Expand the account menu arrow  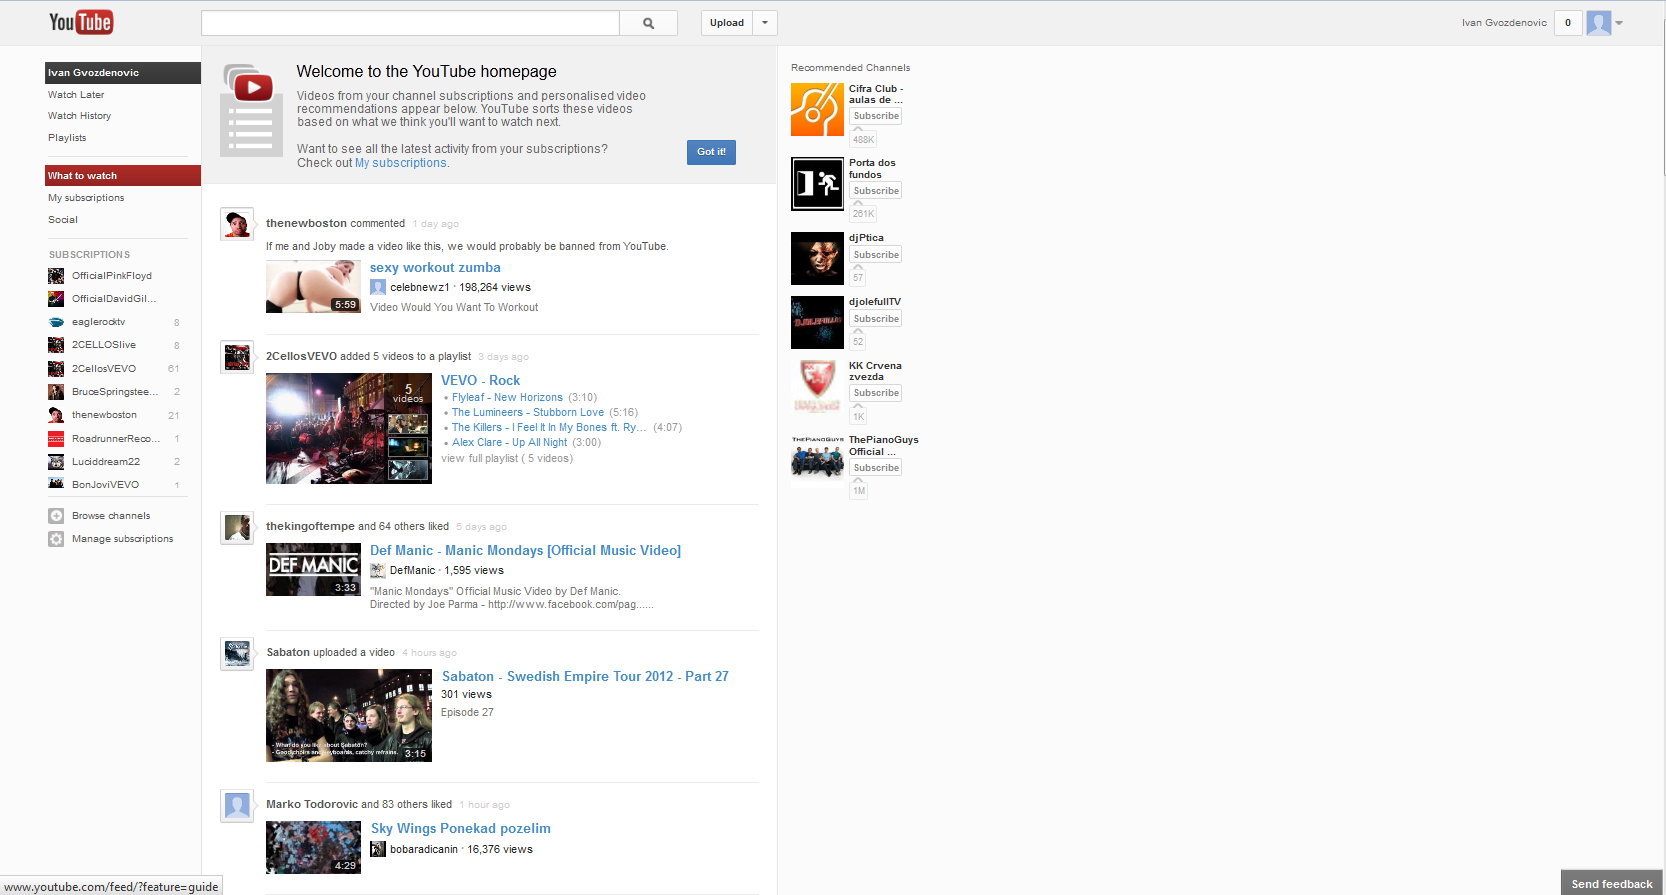click(x=1619, y=23)
